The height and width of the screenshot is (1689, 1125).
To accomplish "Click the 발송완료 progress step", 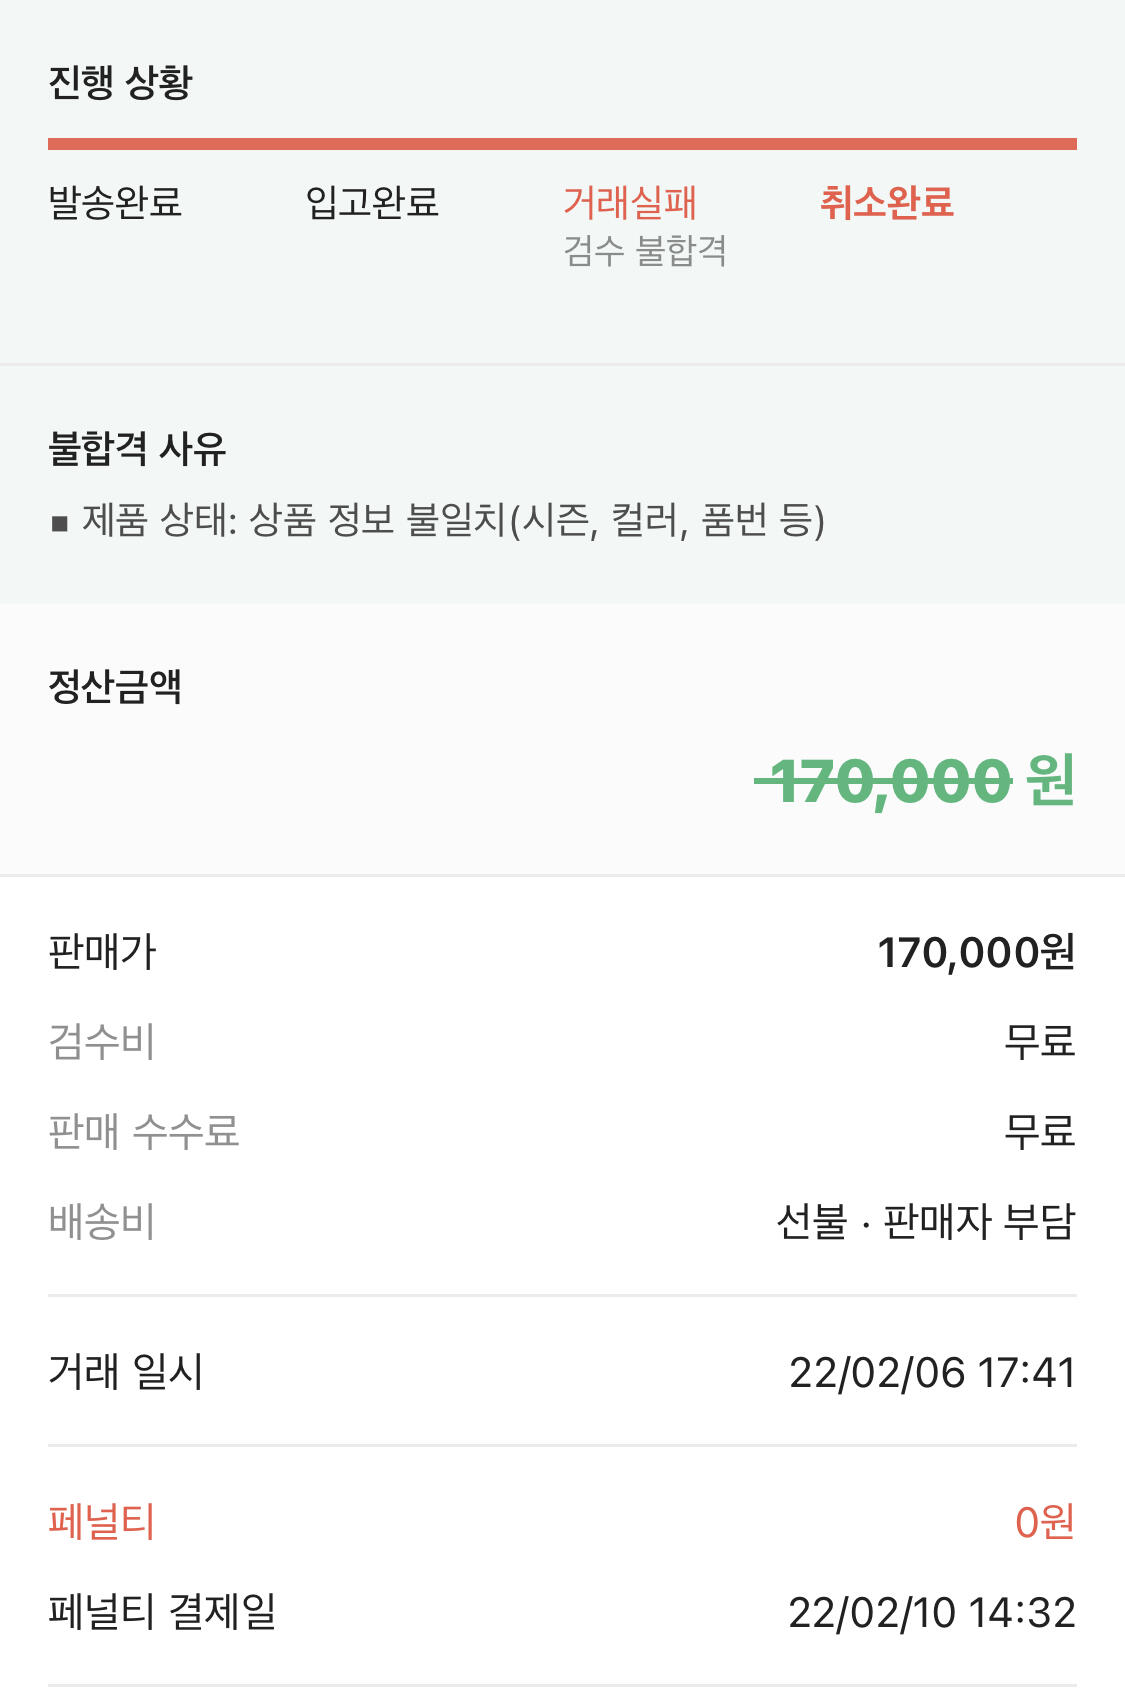I will pyautogui.click(x=115, y=203).
